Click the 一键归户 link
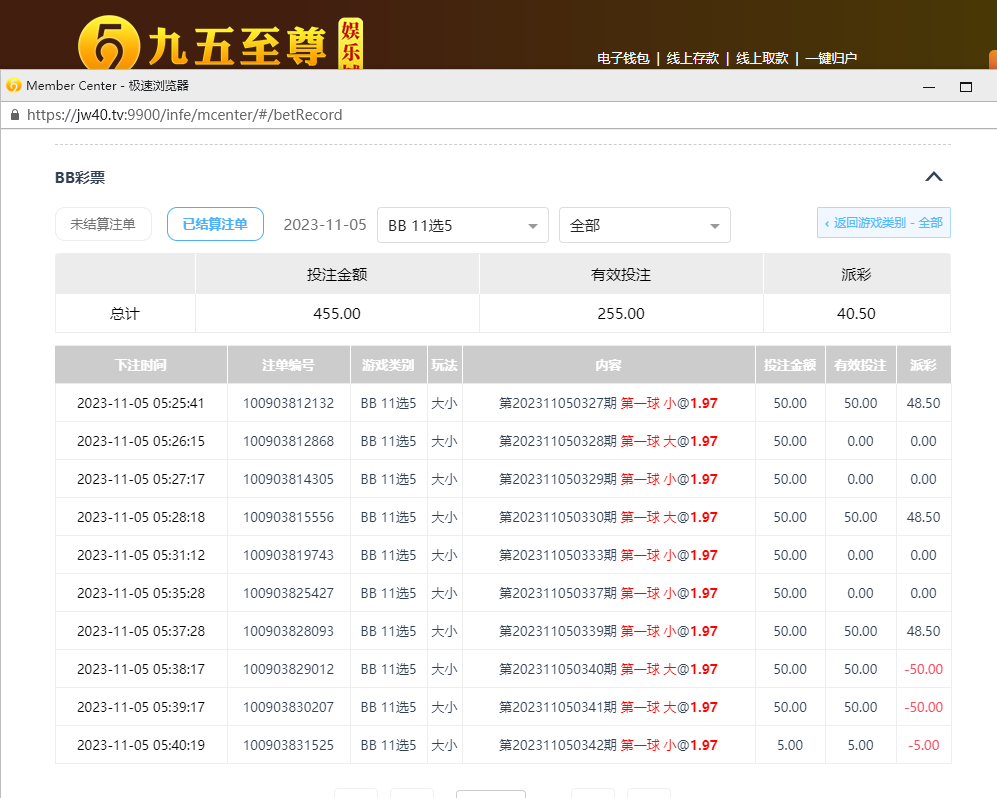 coord(831,58)
